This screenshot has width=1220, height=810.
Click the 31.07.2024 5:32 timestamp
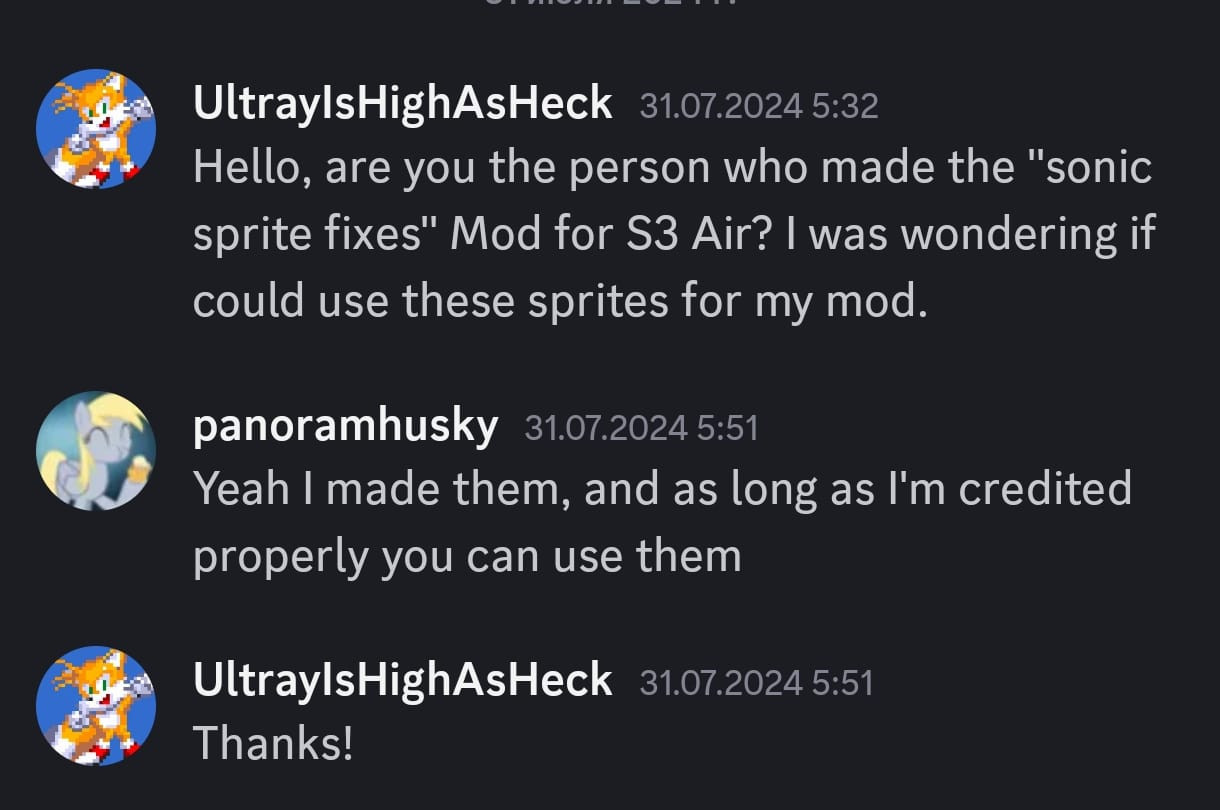[x=758, y=106]
